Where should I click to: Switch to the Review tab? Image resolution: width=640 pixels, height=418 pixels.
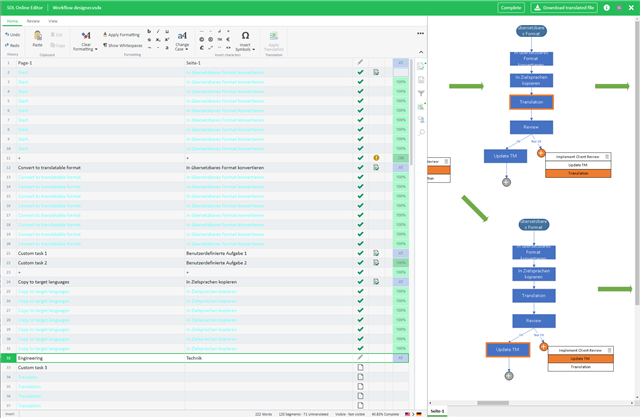click(33, 20)
